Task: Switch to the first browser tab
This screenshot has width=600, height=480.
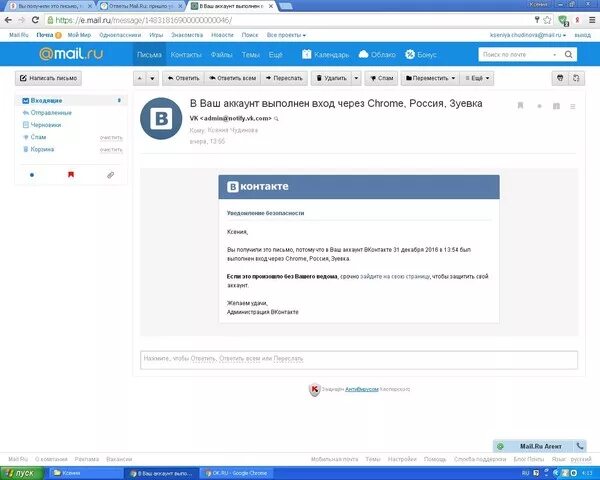Action: pyautogui.click(x=51, y=6)
